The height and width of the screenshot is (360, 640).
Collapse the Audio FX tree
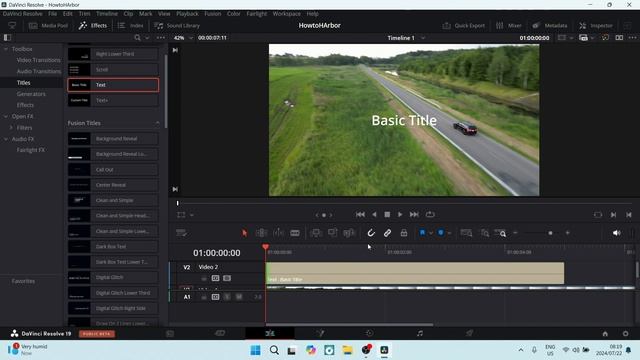[x=6, y=139]
